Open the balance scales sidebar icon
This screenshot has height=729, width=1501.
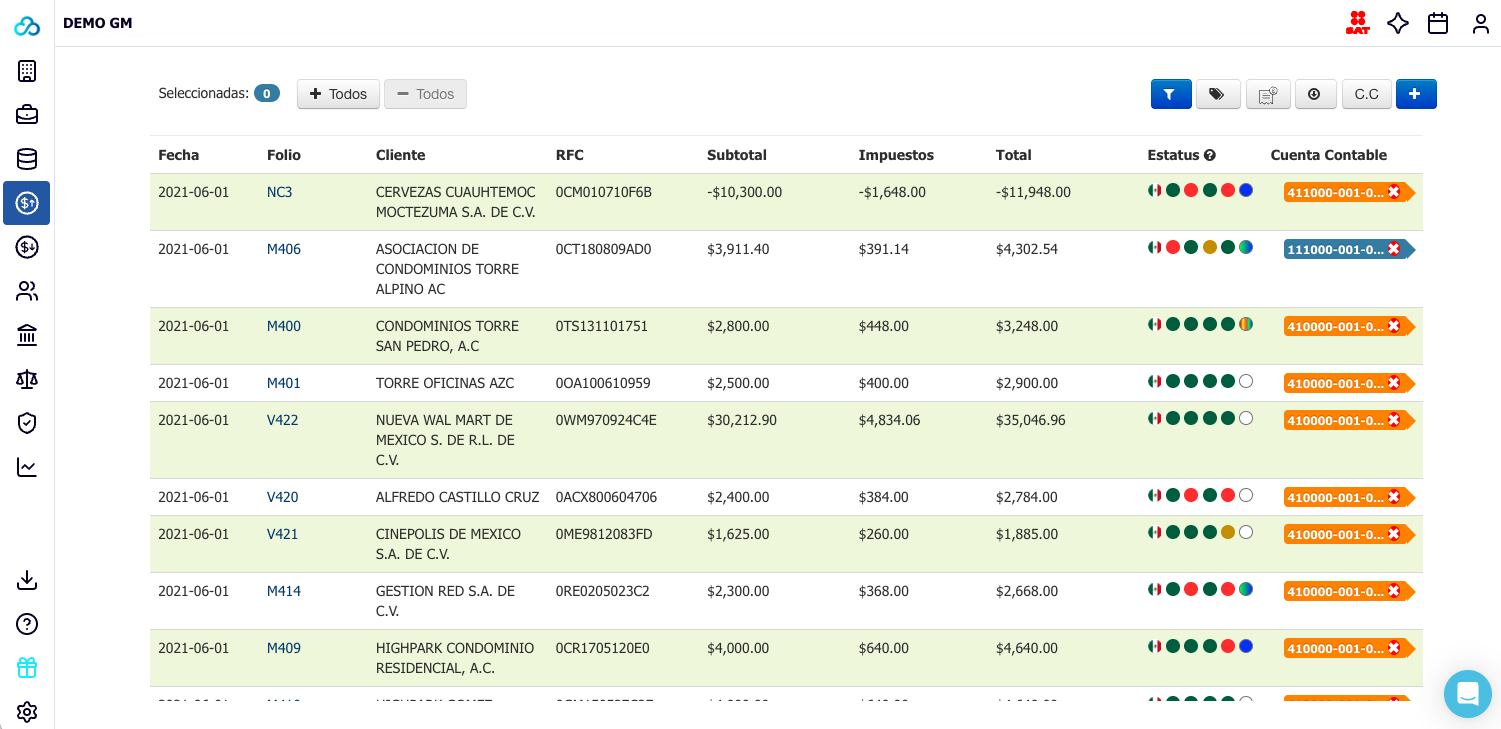27,379
